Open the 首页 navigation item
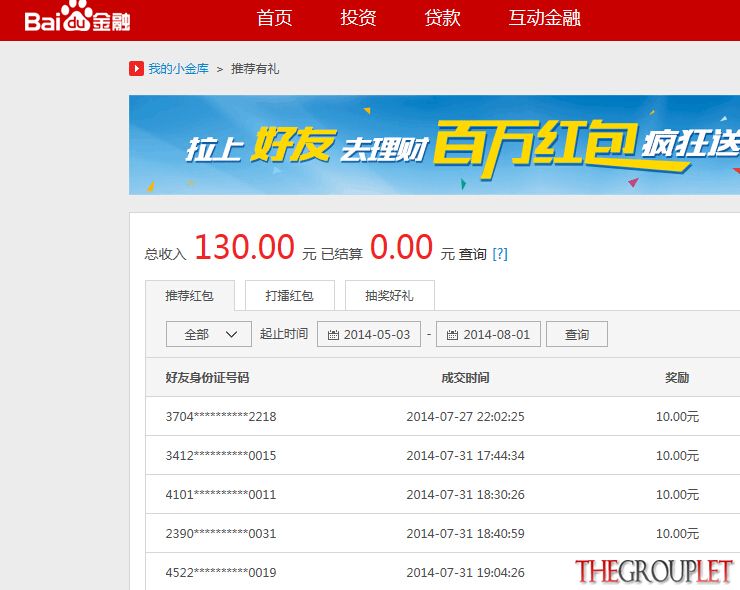This screenshot has height=590, width=740. (x=274, y=18)
